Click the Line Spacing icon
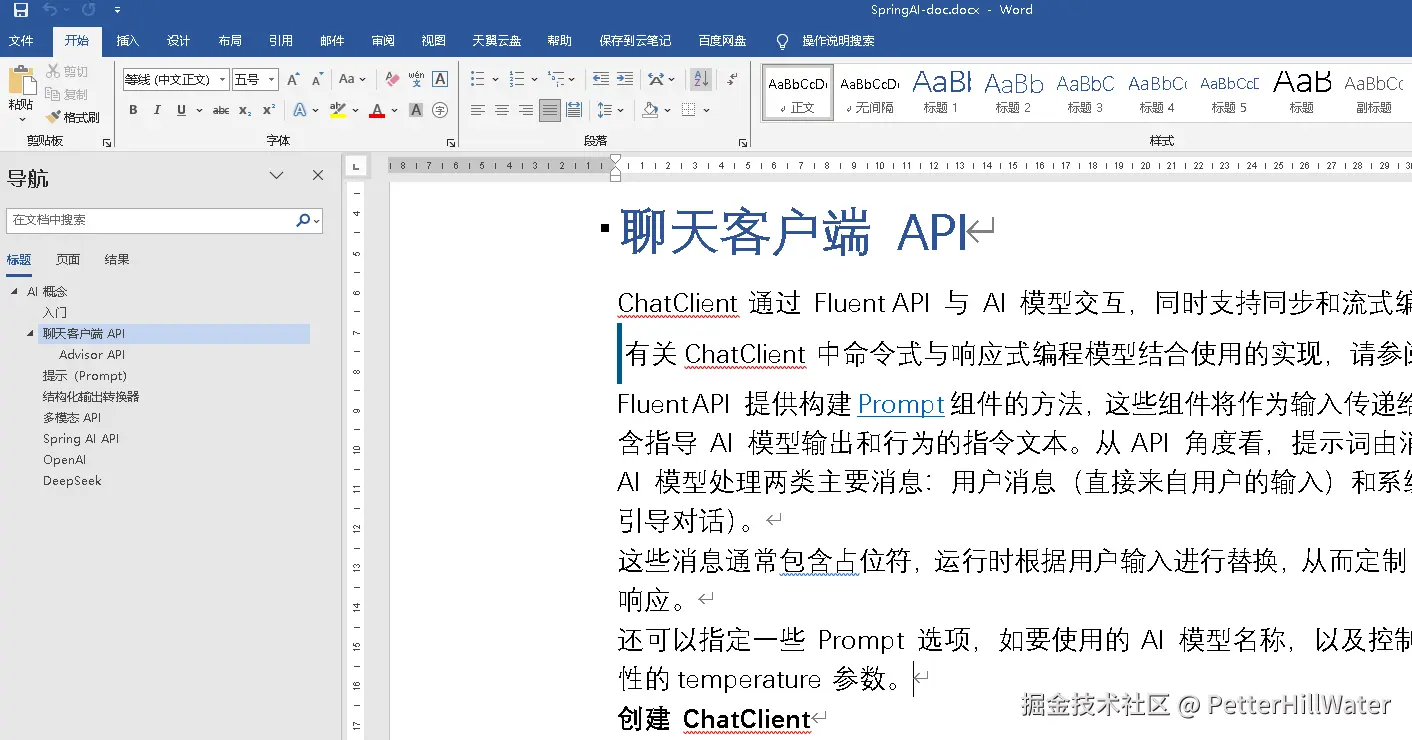Viewport: 1412px width, 740px height. click(x=605, y=110)
